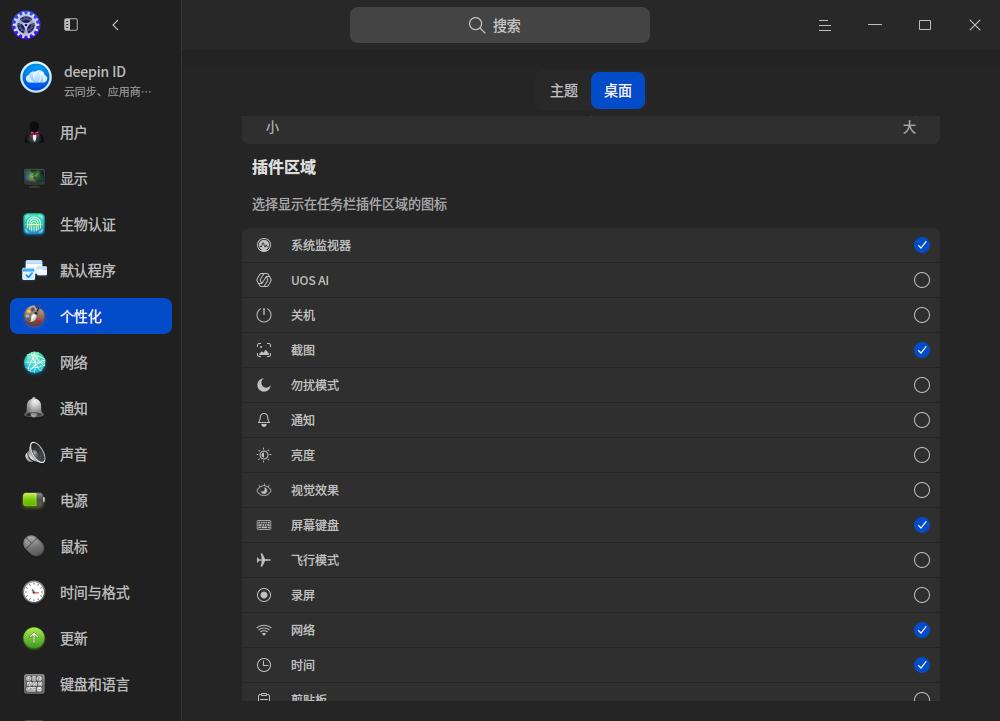The height and width of the screenshot is (721, 1000).
Task: Click the 亮度 row label
Action: coord(303,455)
